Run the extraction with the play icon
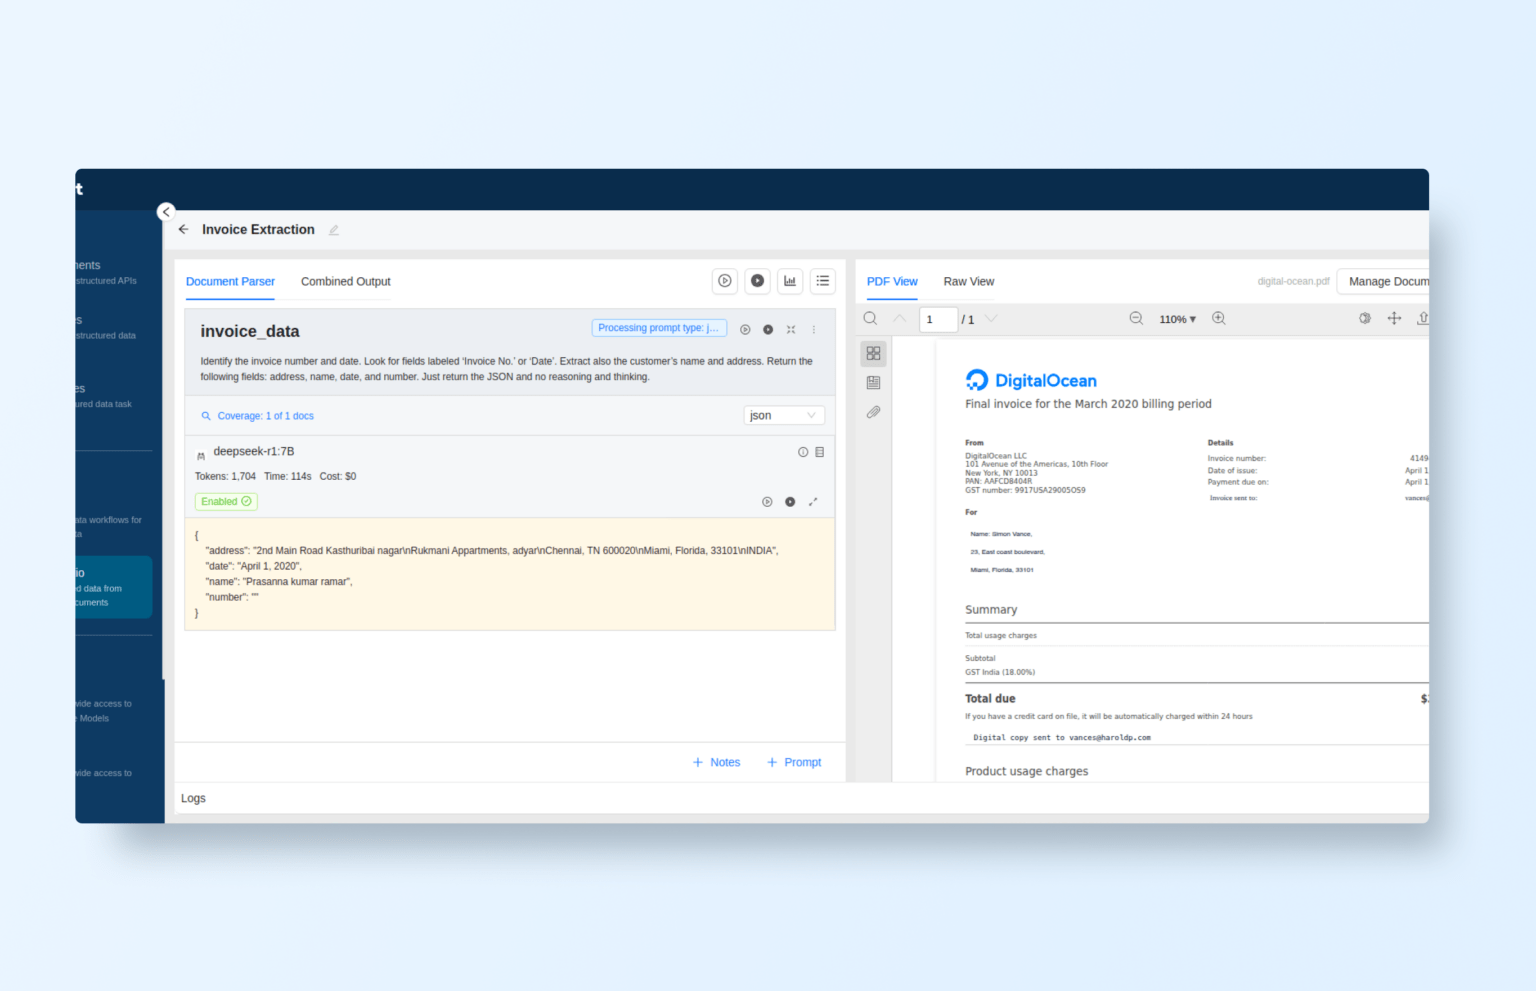This screenshot has width=1536, height=991. (x=725, y=281)
